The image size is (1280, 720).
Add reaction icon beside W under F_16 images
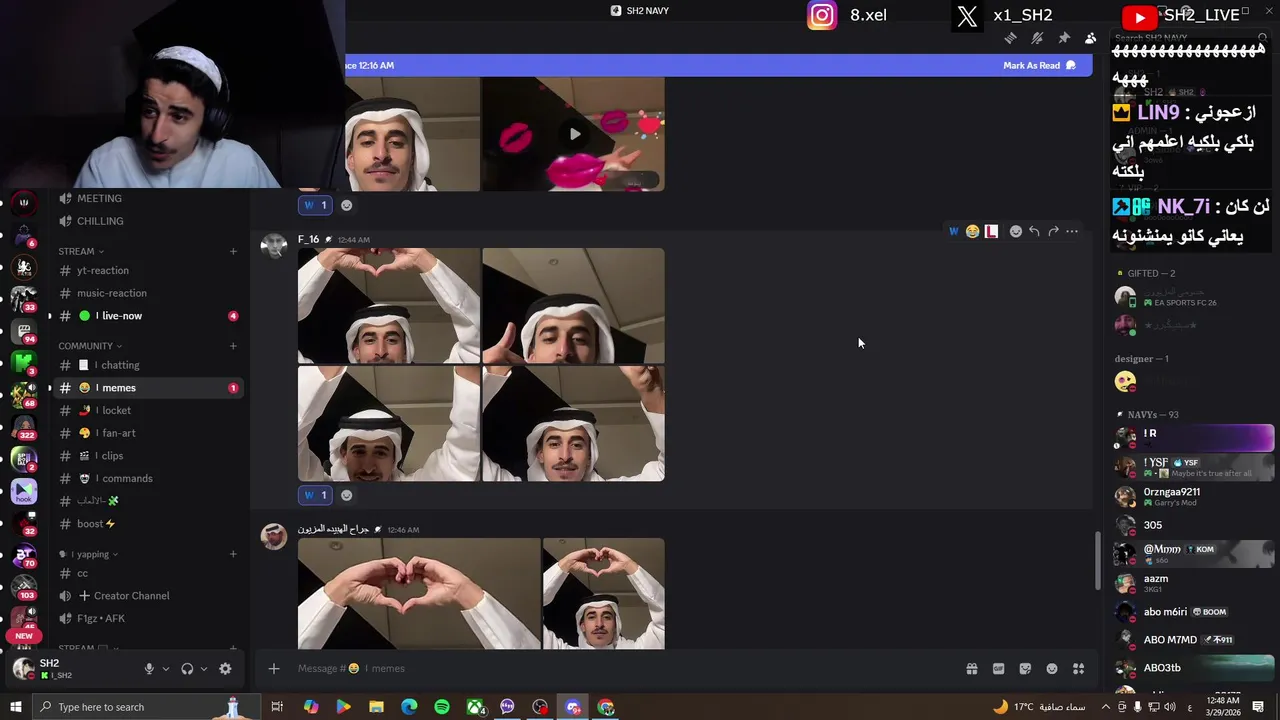tap(347, 495)
